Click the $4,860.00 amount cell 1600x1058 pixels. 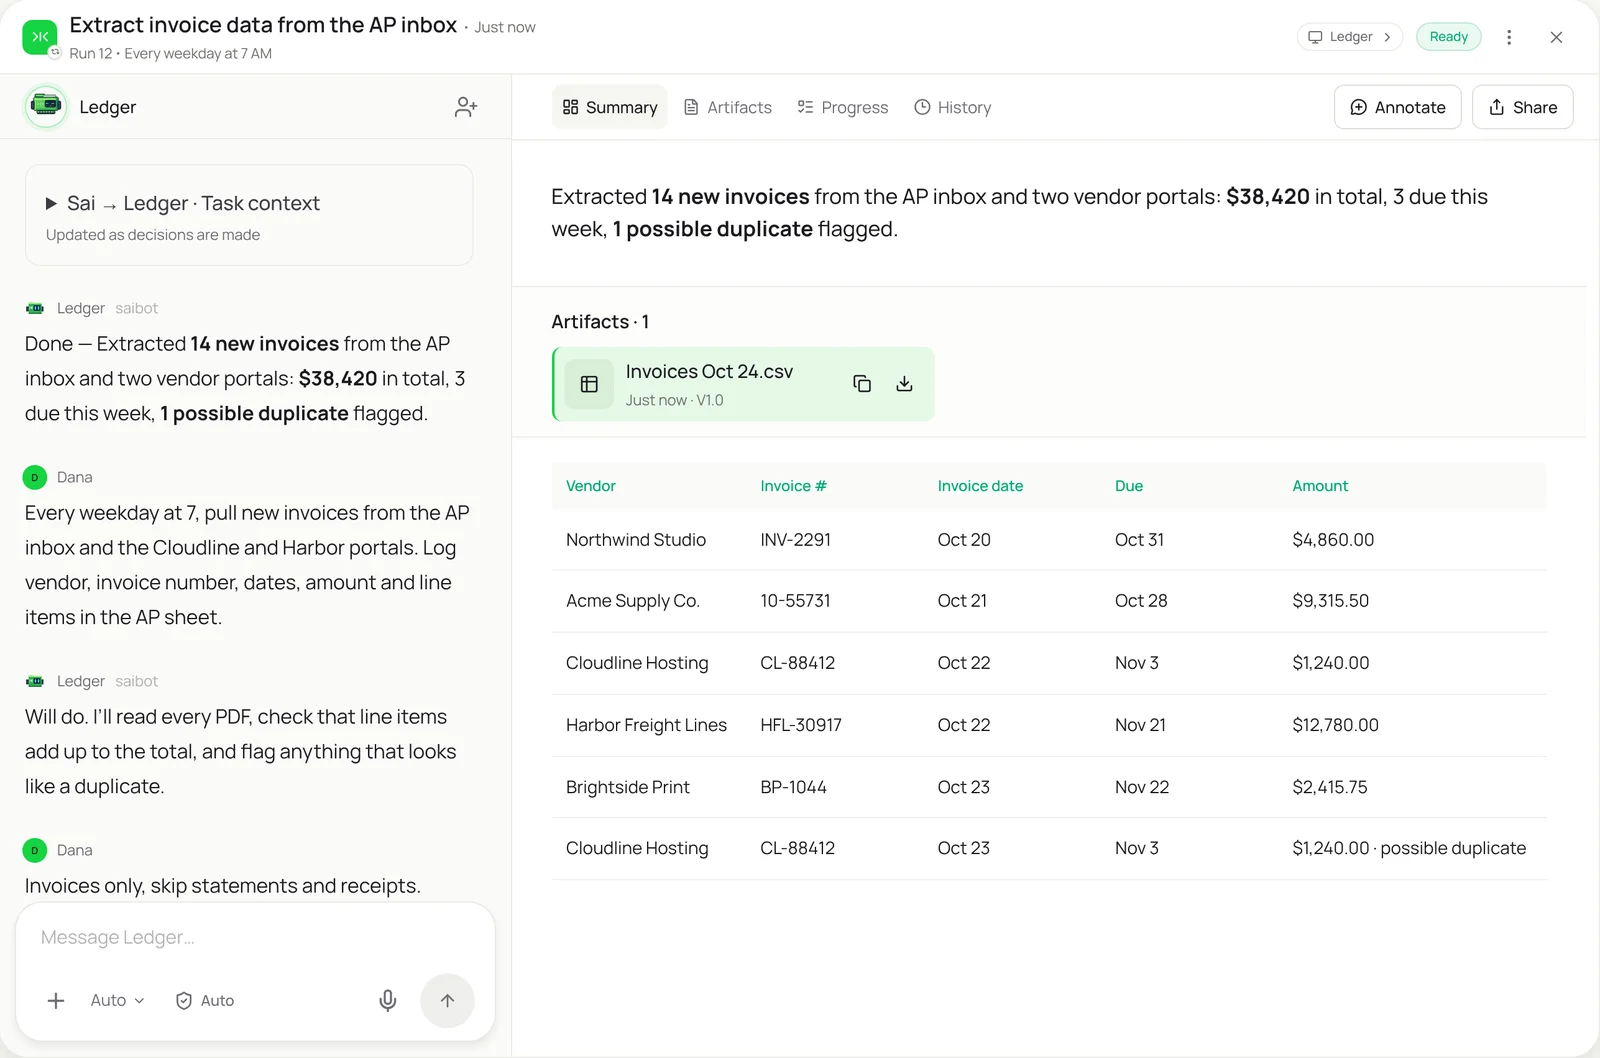coord(1333,540)
